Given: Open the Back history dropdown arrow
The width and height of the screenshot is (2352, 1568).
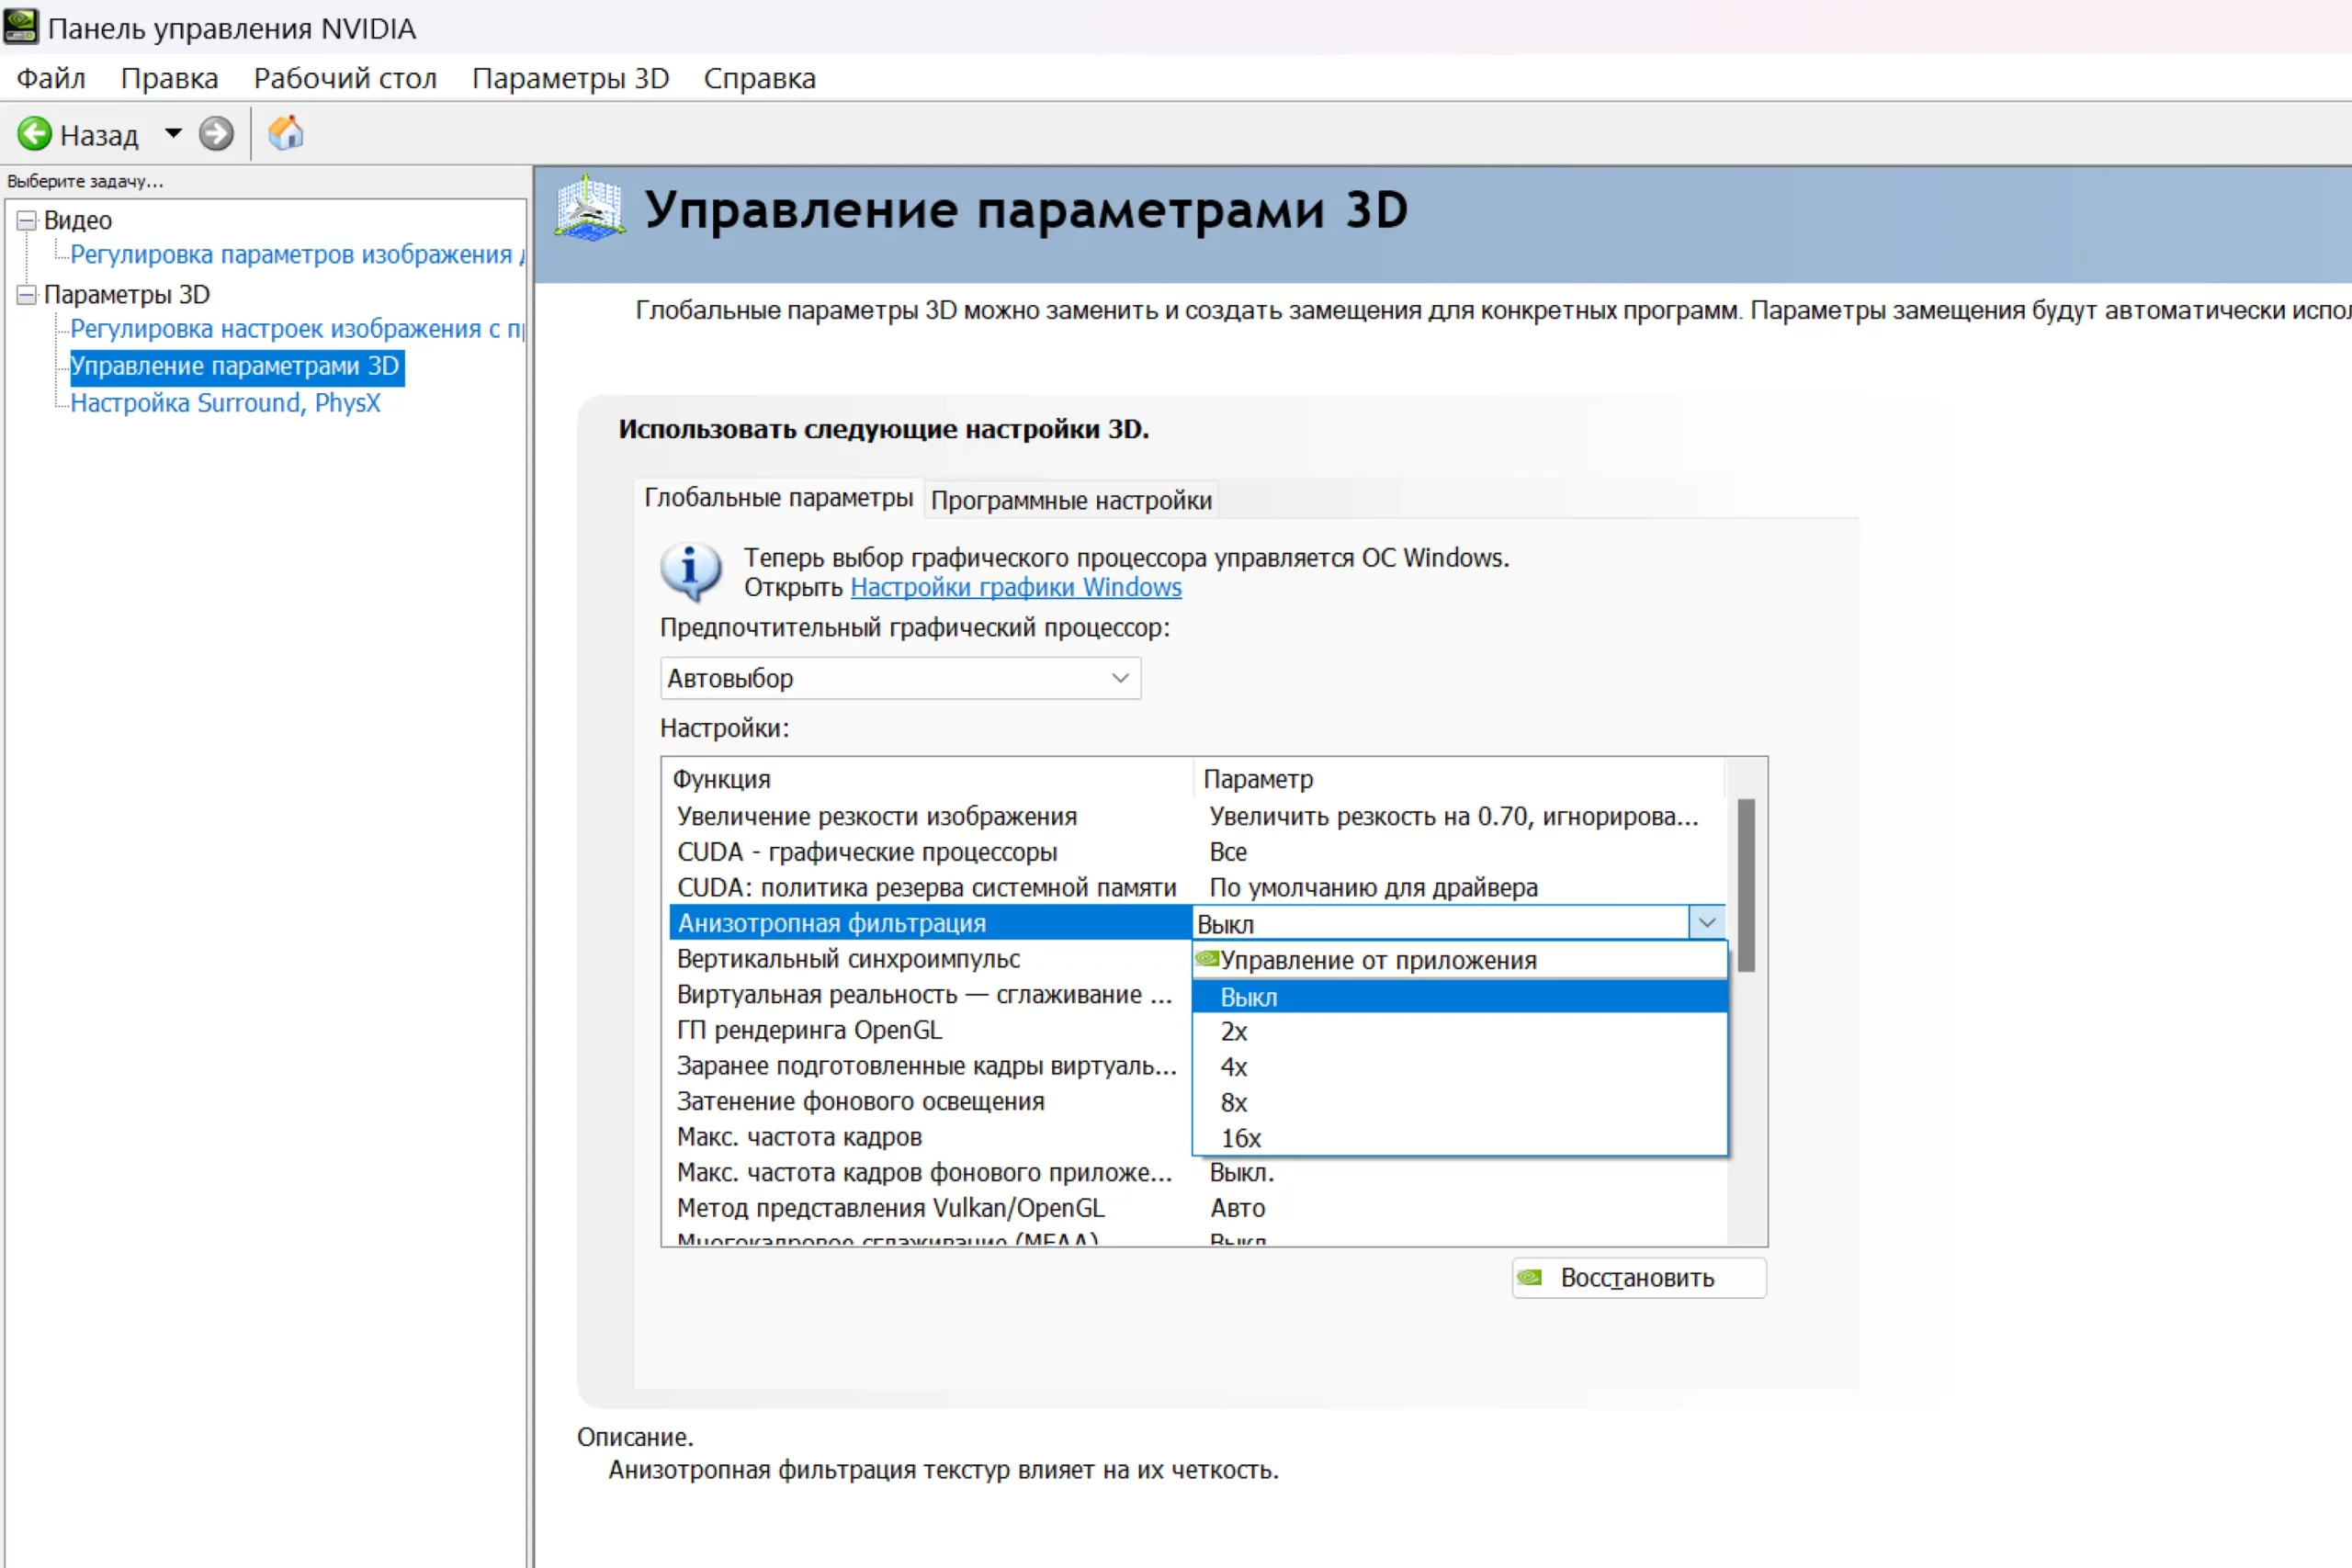Looking at the screenshot, I should [x=173, y=133].
